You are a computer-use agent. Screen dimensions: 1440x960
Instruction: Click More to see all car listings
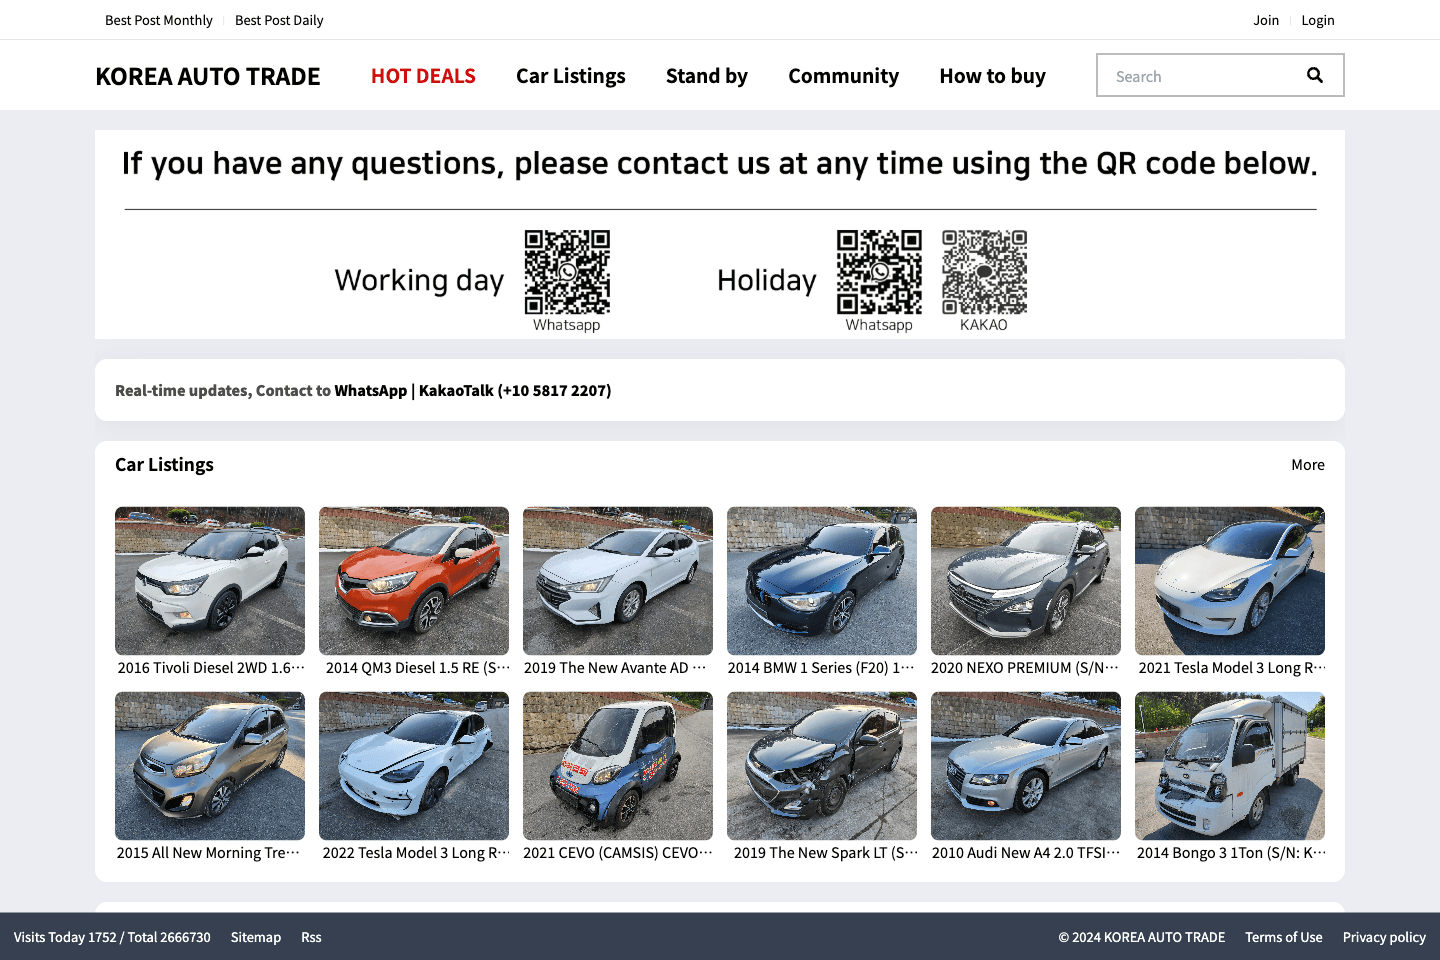pos(1307,464)
